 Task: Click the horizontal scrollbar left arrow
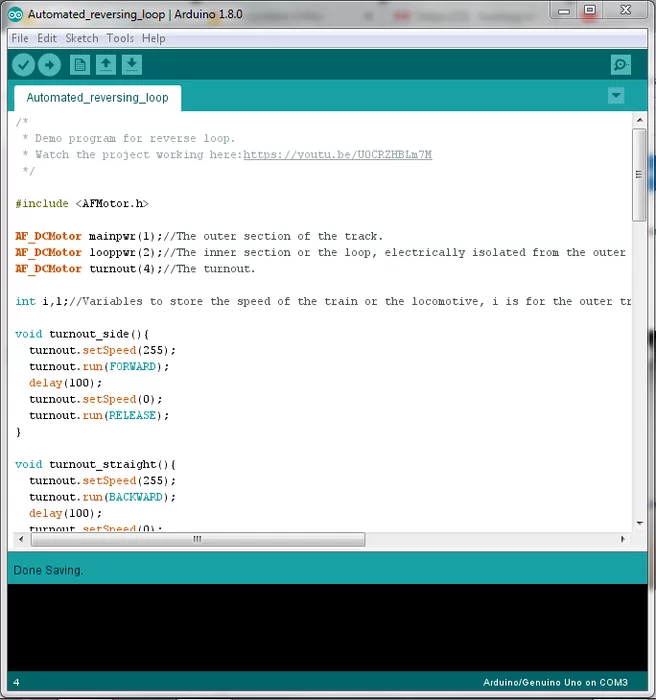(22, 539)
